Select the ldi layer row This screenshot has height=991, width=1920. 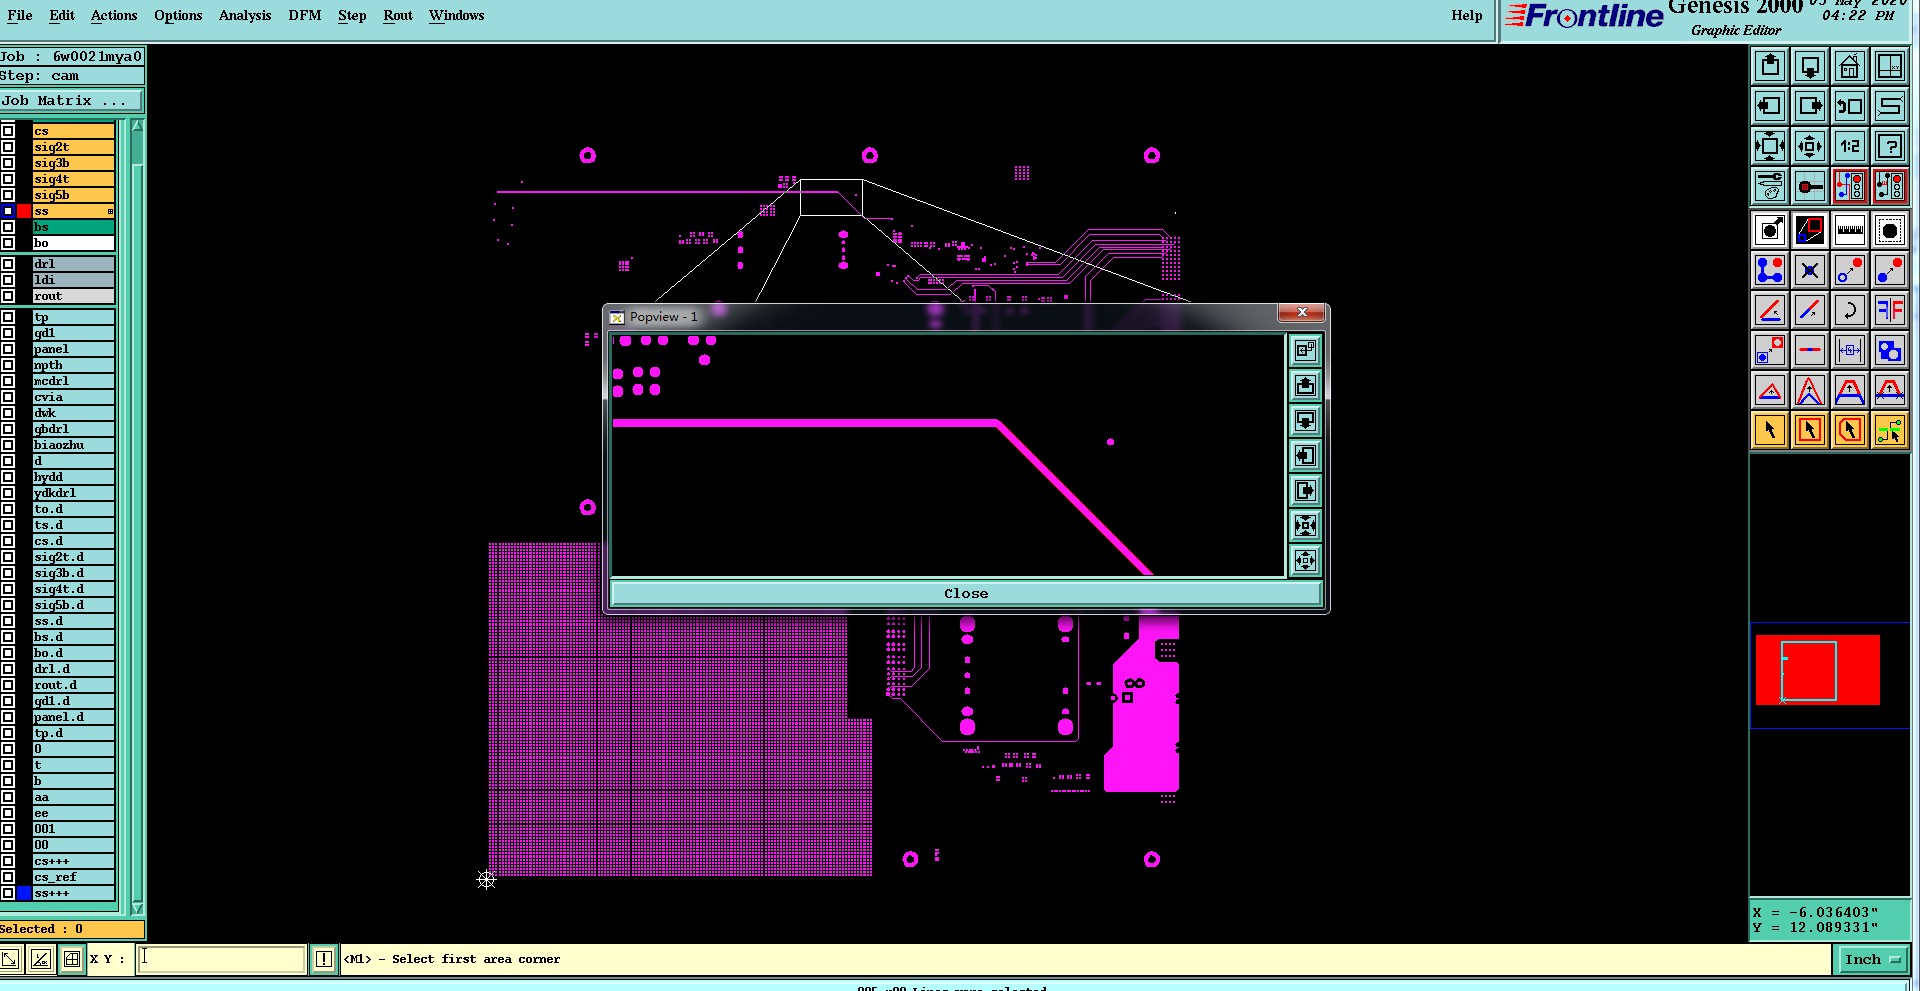tap(74, 280)
